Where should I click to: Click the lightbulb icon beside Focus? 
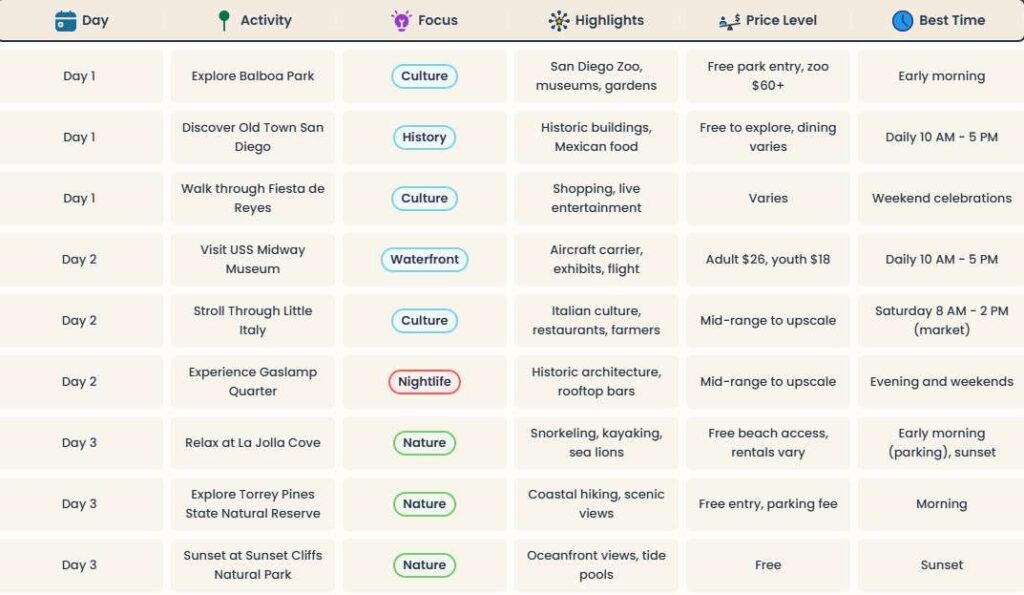pyautogui.click(x=401, y=21)
